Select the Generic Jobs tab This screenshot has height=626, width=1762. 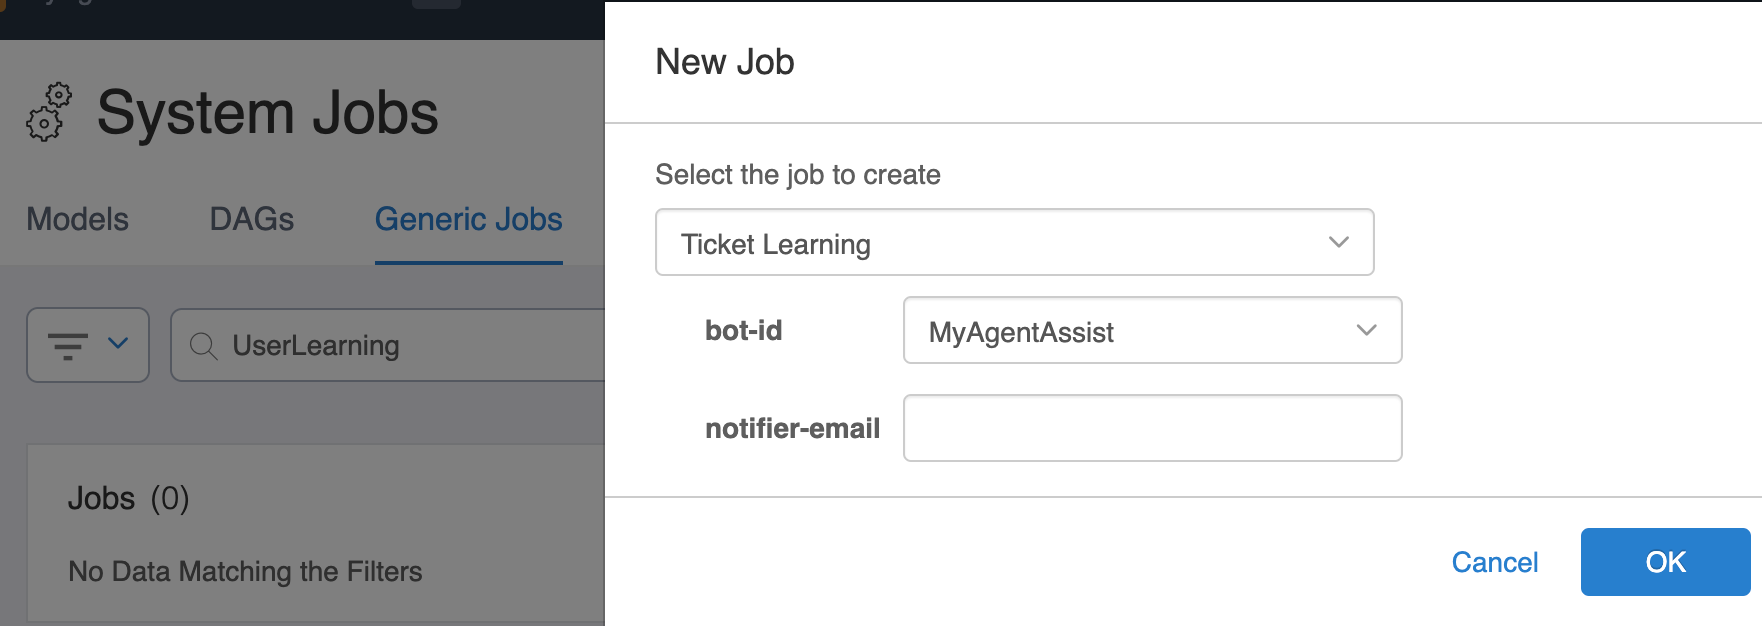469,219
